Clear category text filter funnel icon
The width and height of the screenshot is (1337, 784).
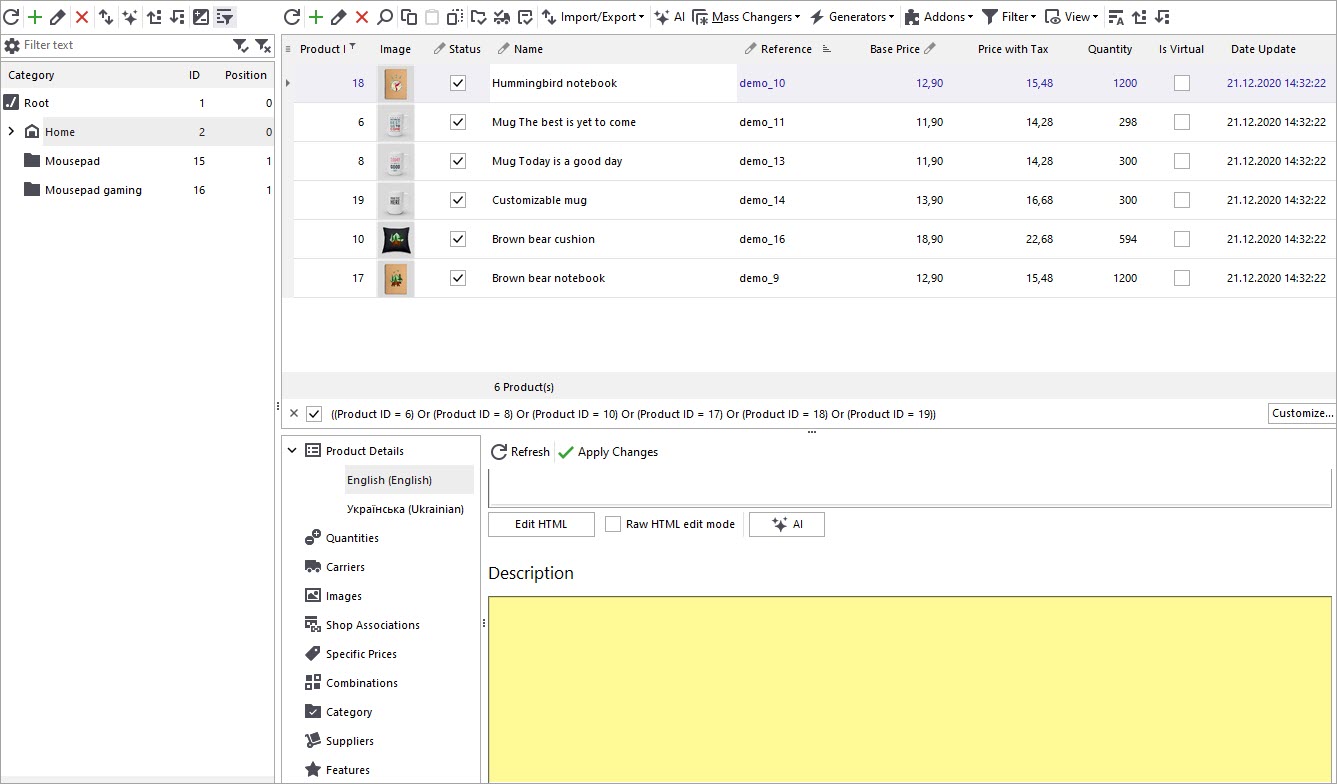(262, 45)
